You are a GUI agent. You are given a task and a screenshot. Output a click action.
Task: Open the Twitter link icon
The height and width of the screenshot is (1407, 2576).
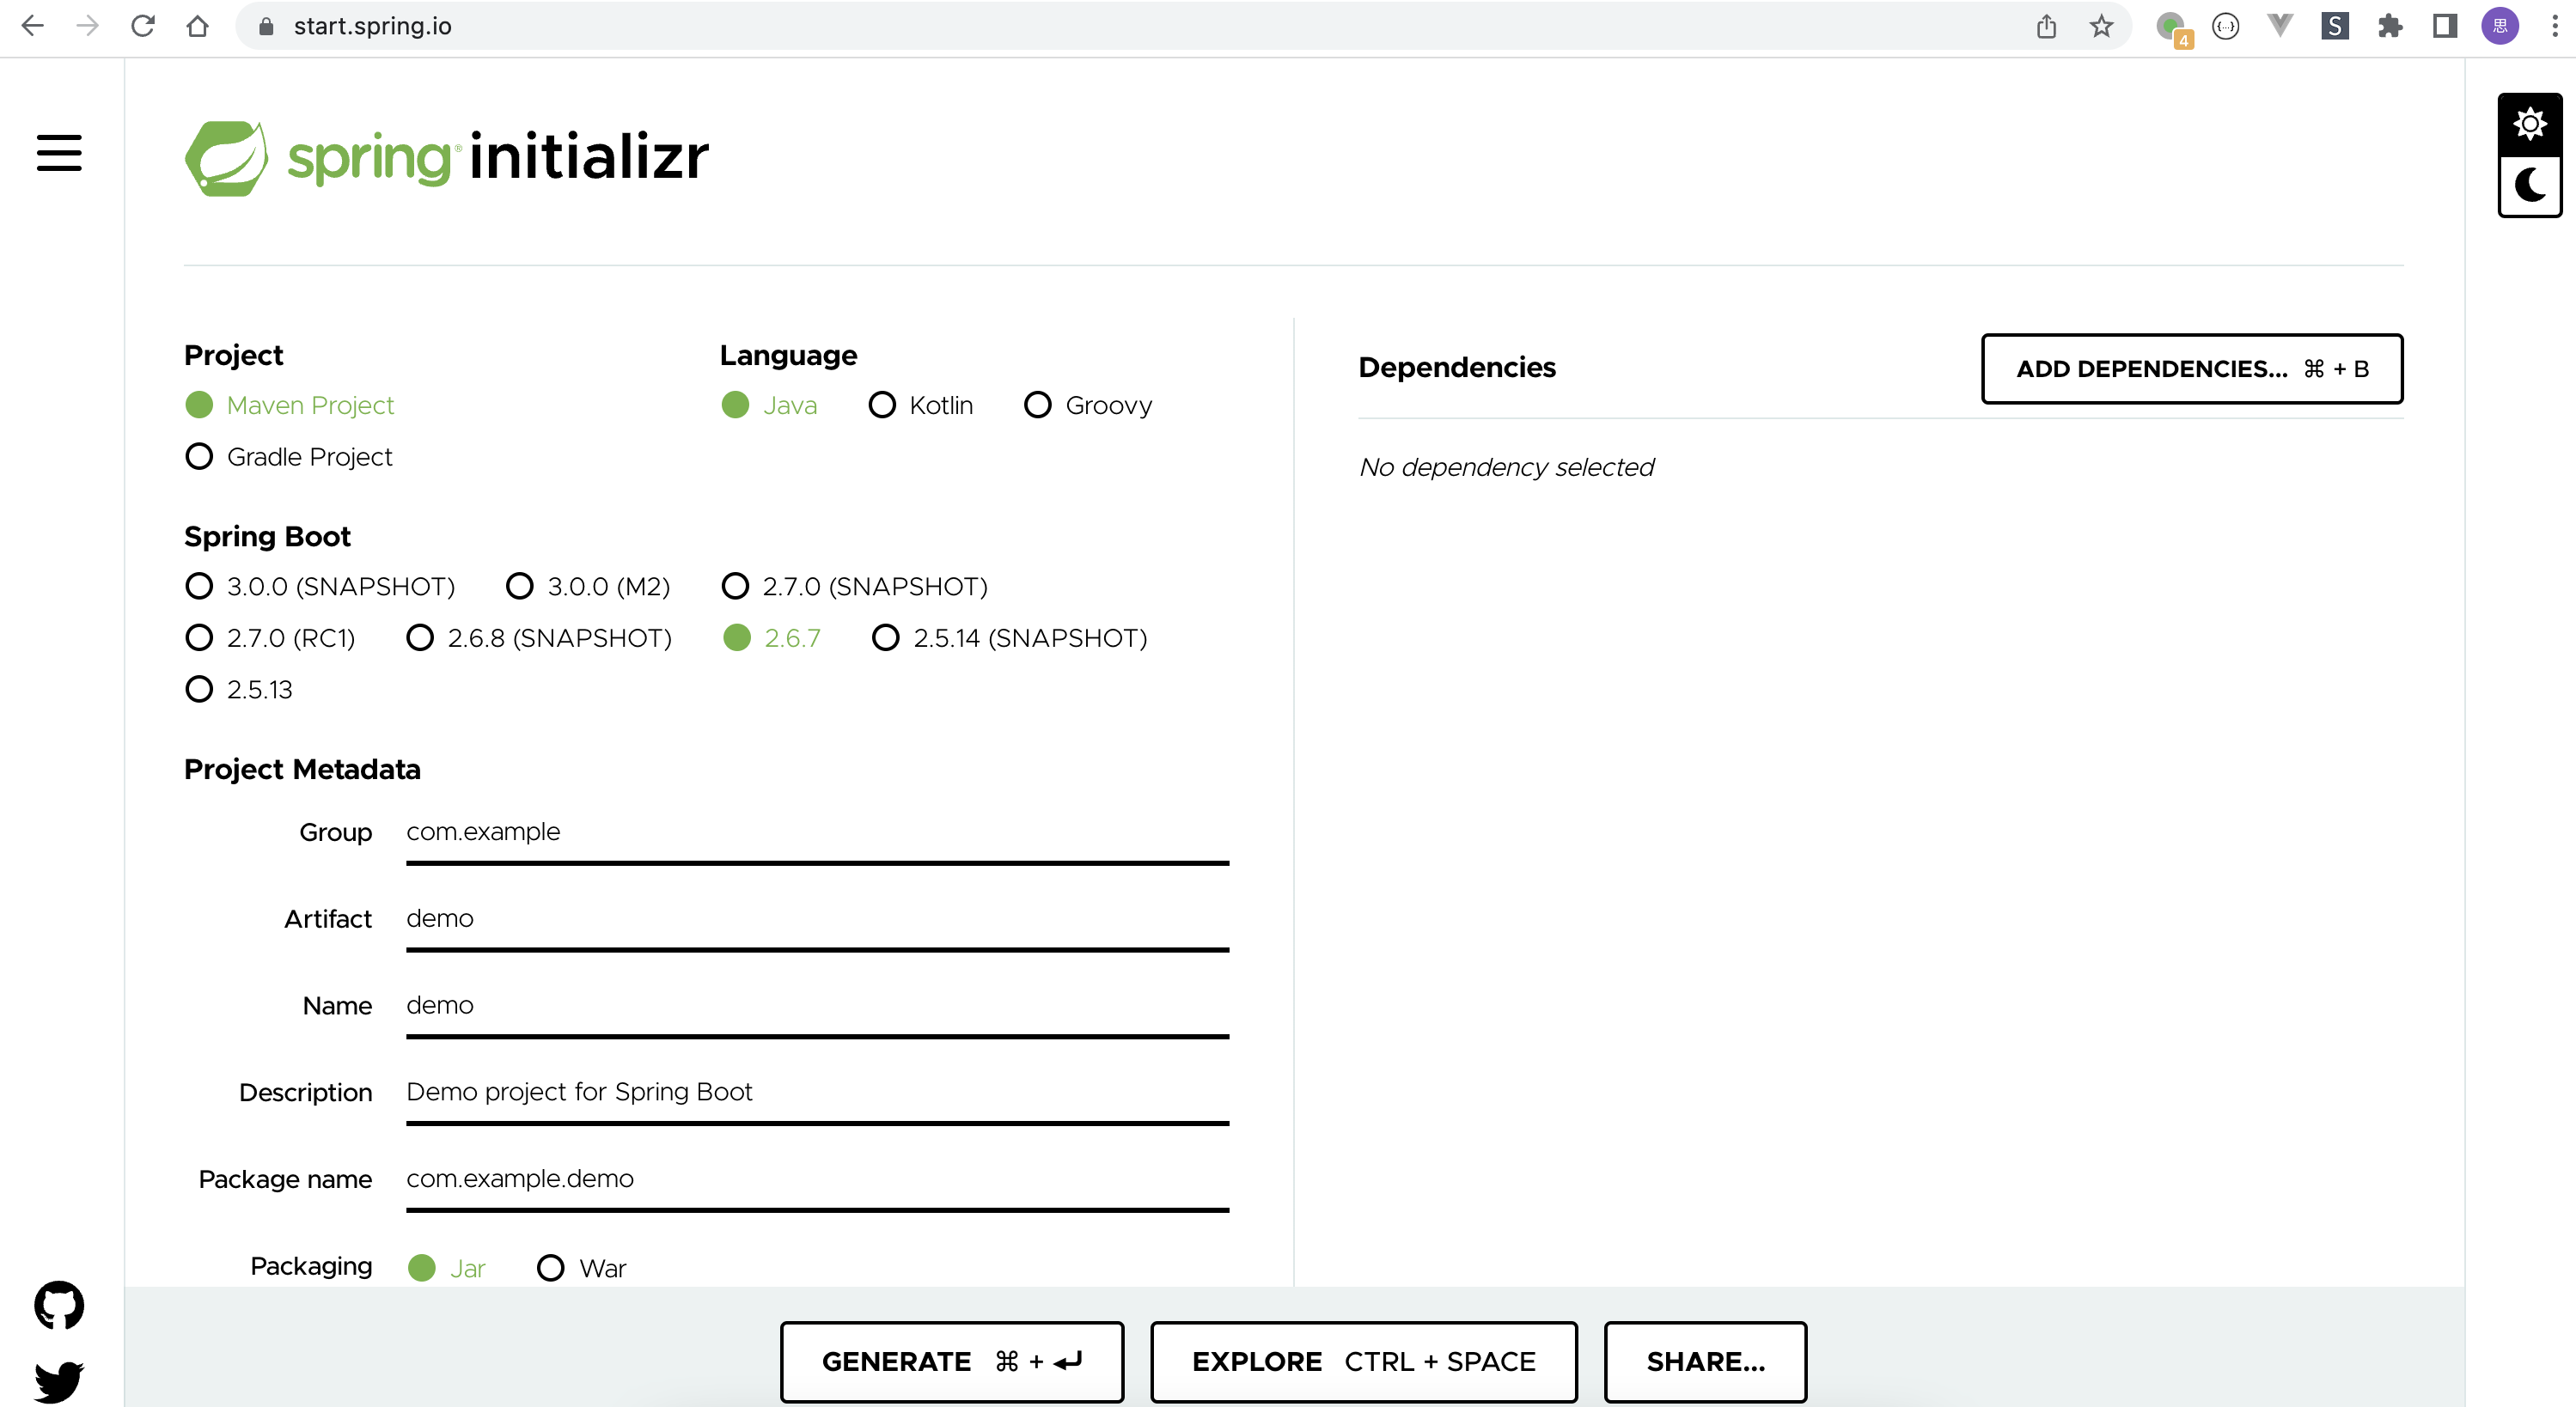(x=59, y=1381)
